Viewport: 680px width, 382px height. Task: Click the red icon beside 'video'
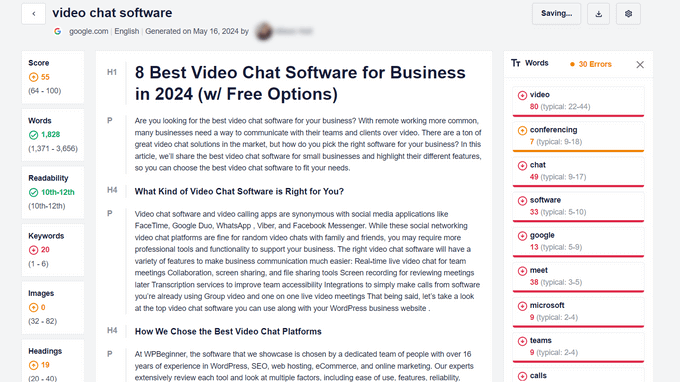tap(522, 95)
